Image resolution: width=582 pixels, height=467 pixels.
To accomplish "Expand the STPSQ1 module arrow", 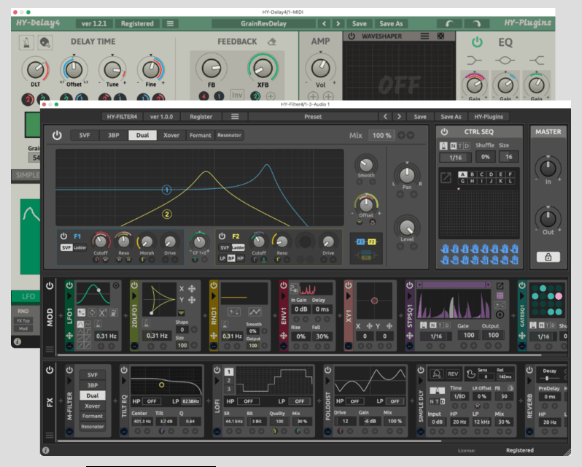I will (409, 296).
